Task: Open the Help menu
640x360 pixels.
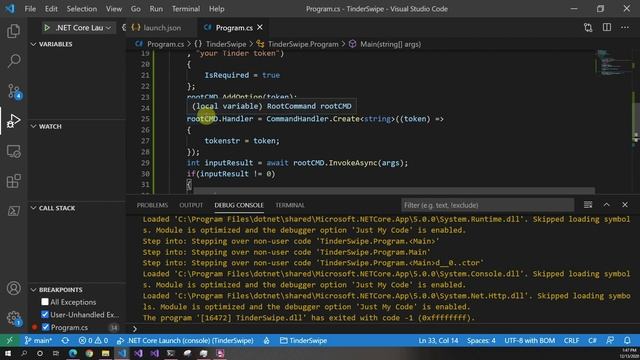Action: point(217,9)
